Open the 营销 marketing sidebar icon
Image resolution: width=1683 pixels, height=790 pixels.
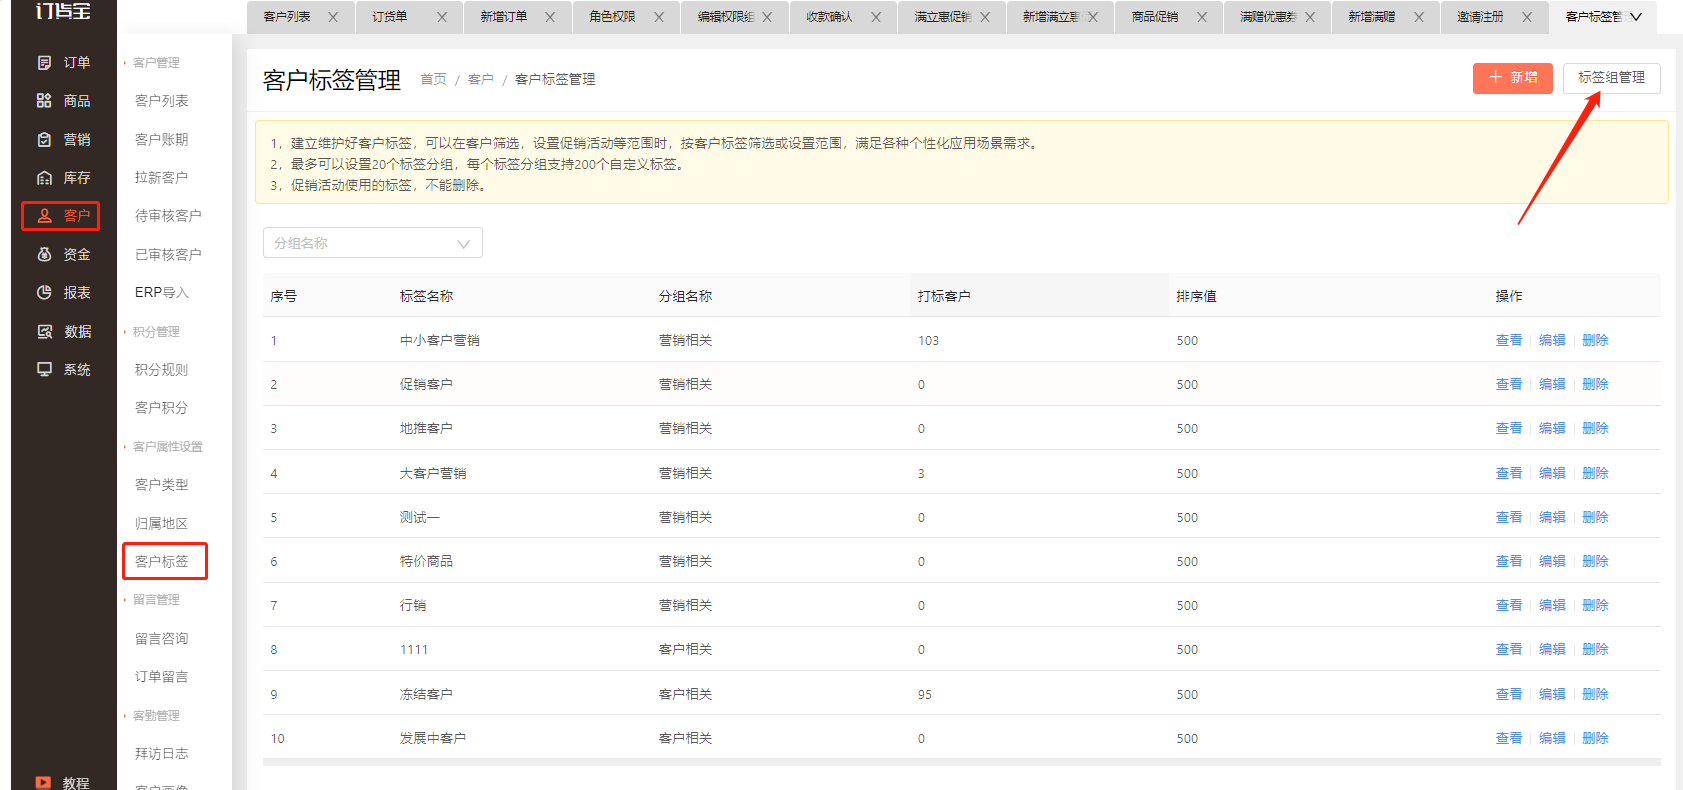(44, 139)
